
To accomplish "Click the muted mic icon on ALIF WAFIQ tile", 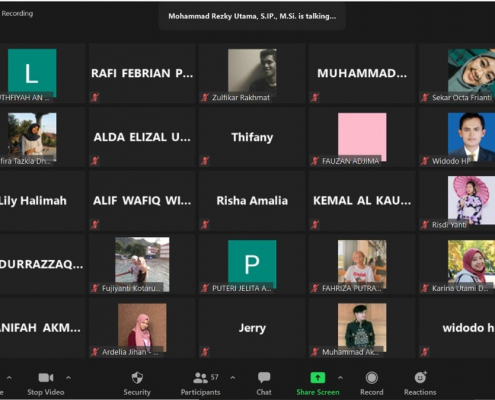I will [x=95, y=225].
